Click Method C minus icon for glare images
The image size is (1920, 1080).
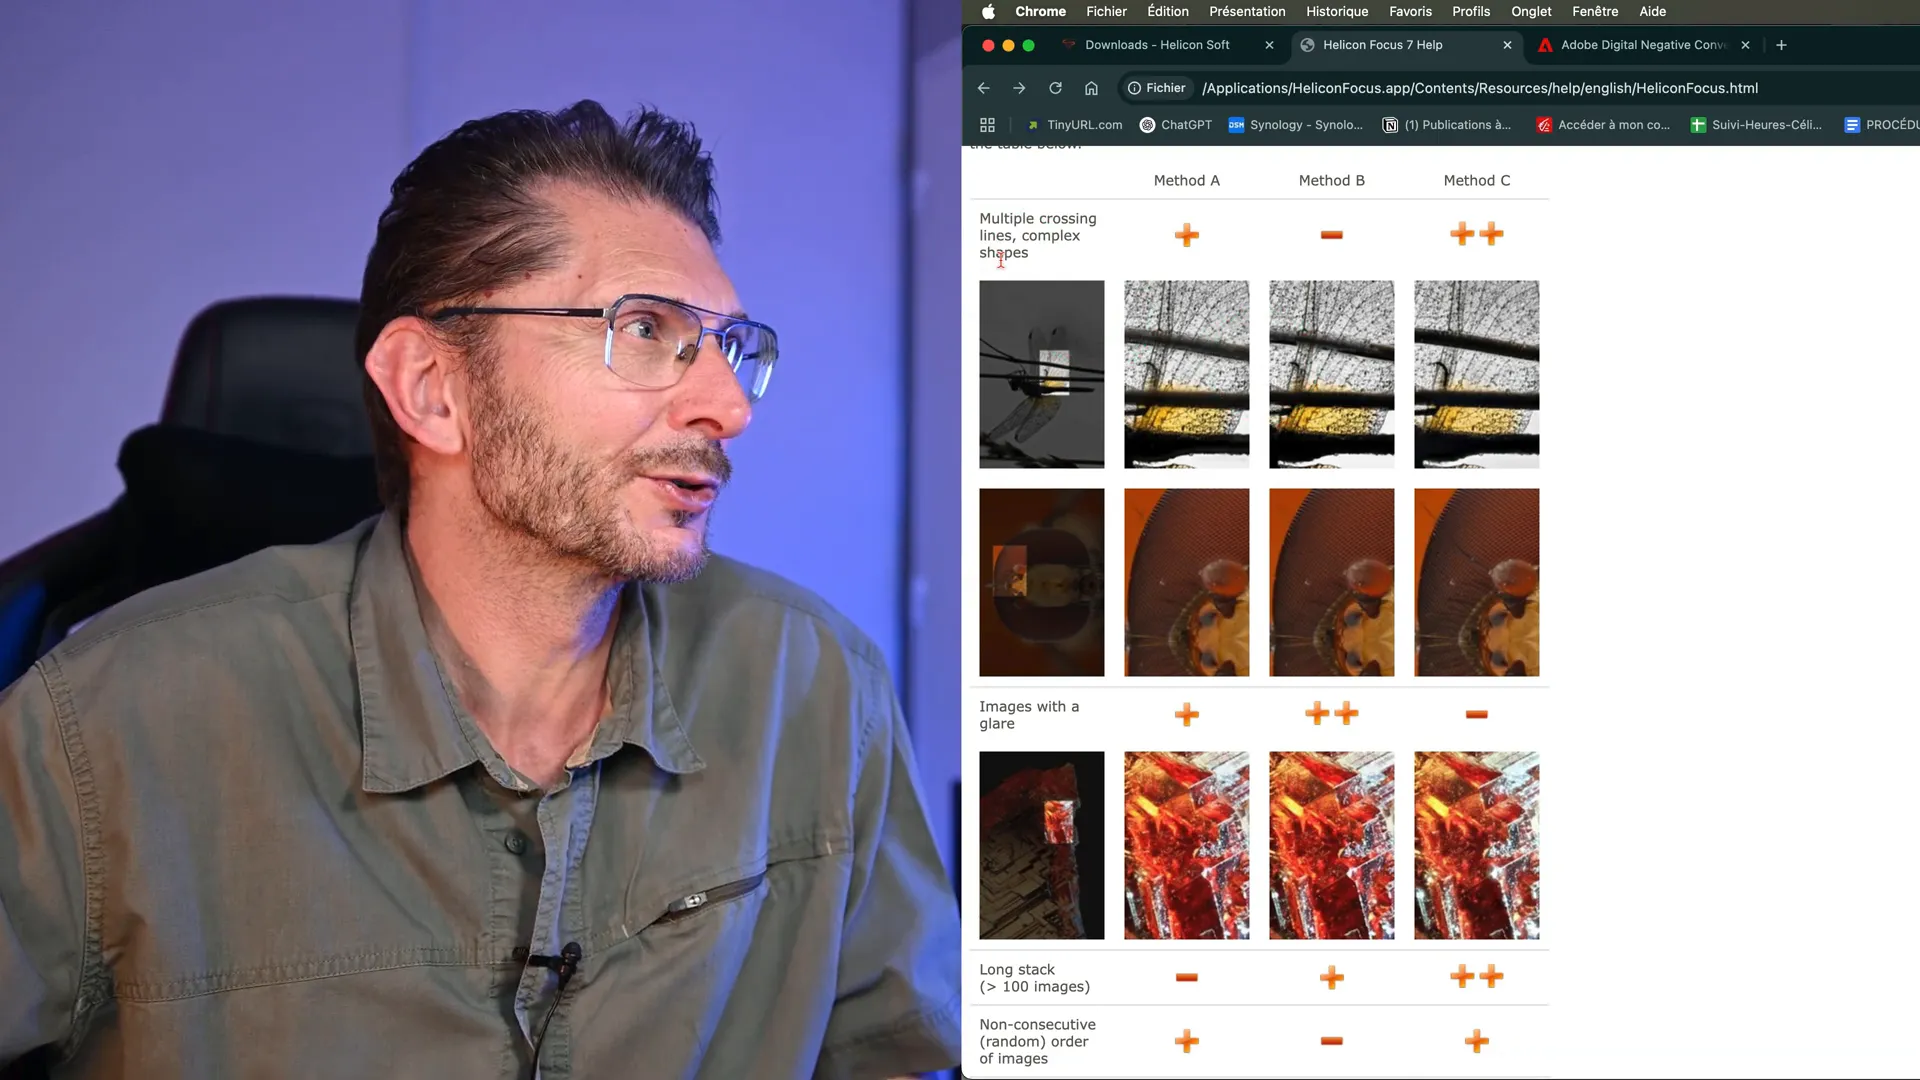coord(1476,714)
